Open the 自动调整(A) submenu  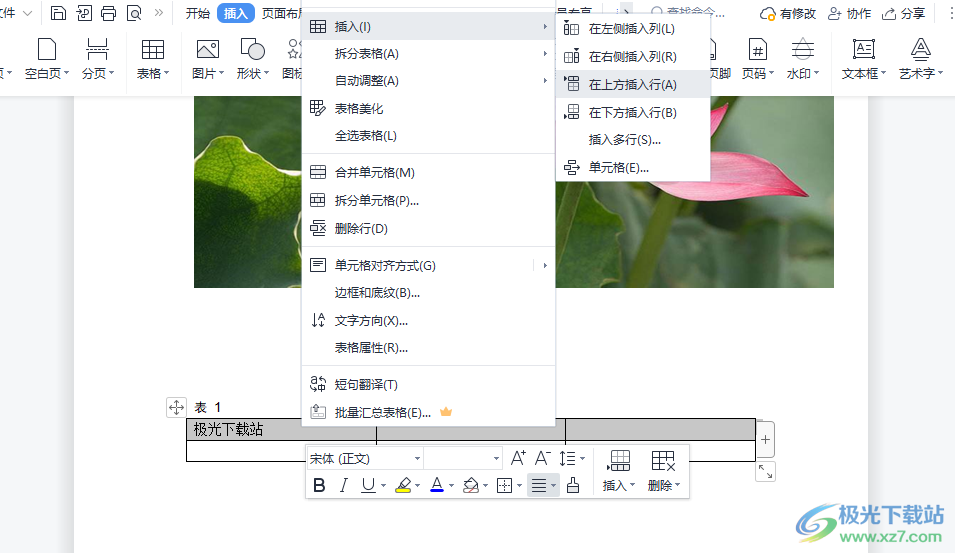point(428,80)
